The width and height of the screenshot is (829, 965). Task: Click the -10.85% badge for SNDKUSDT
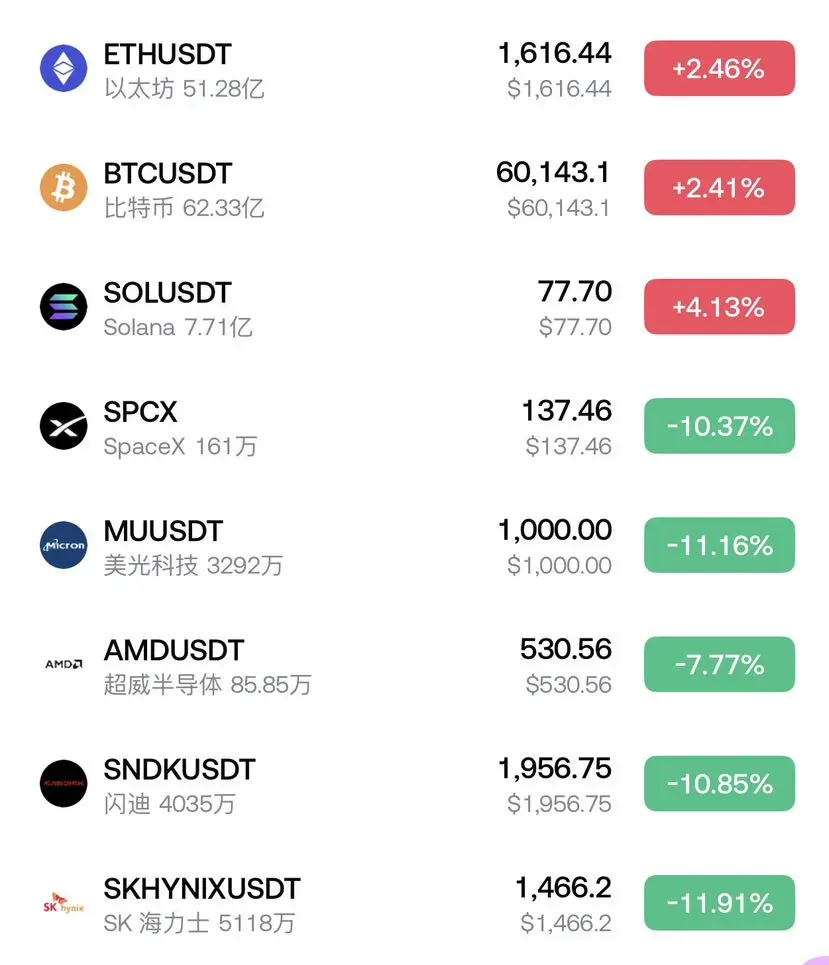pos(719,783)
